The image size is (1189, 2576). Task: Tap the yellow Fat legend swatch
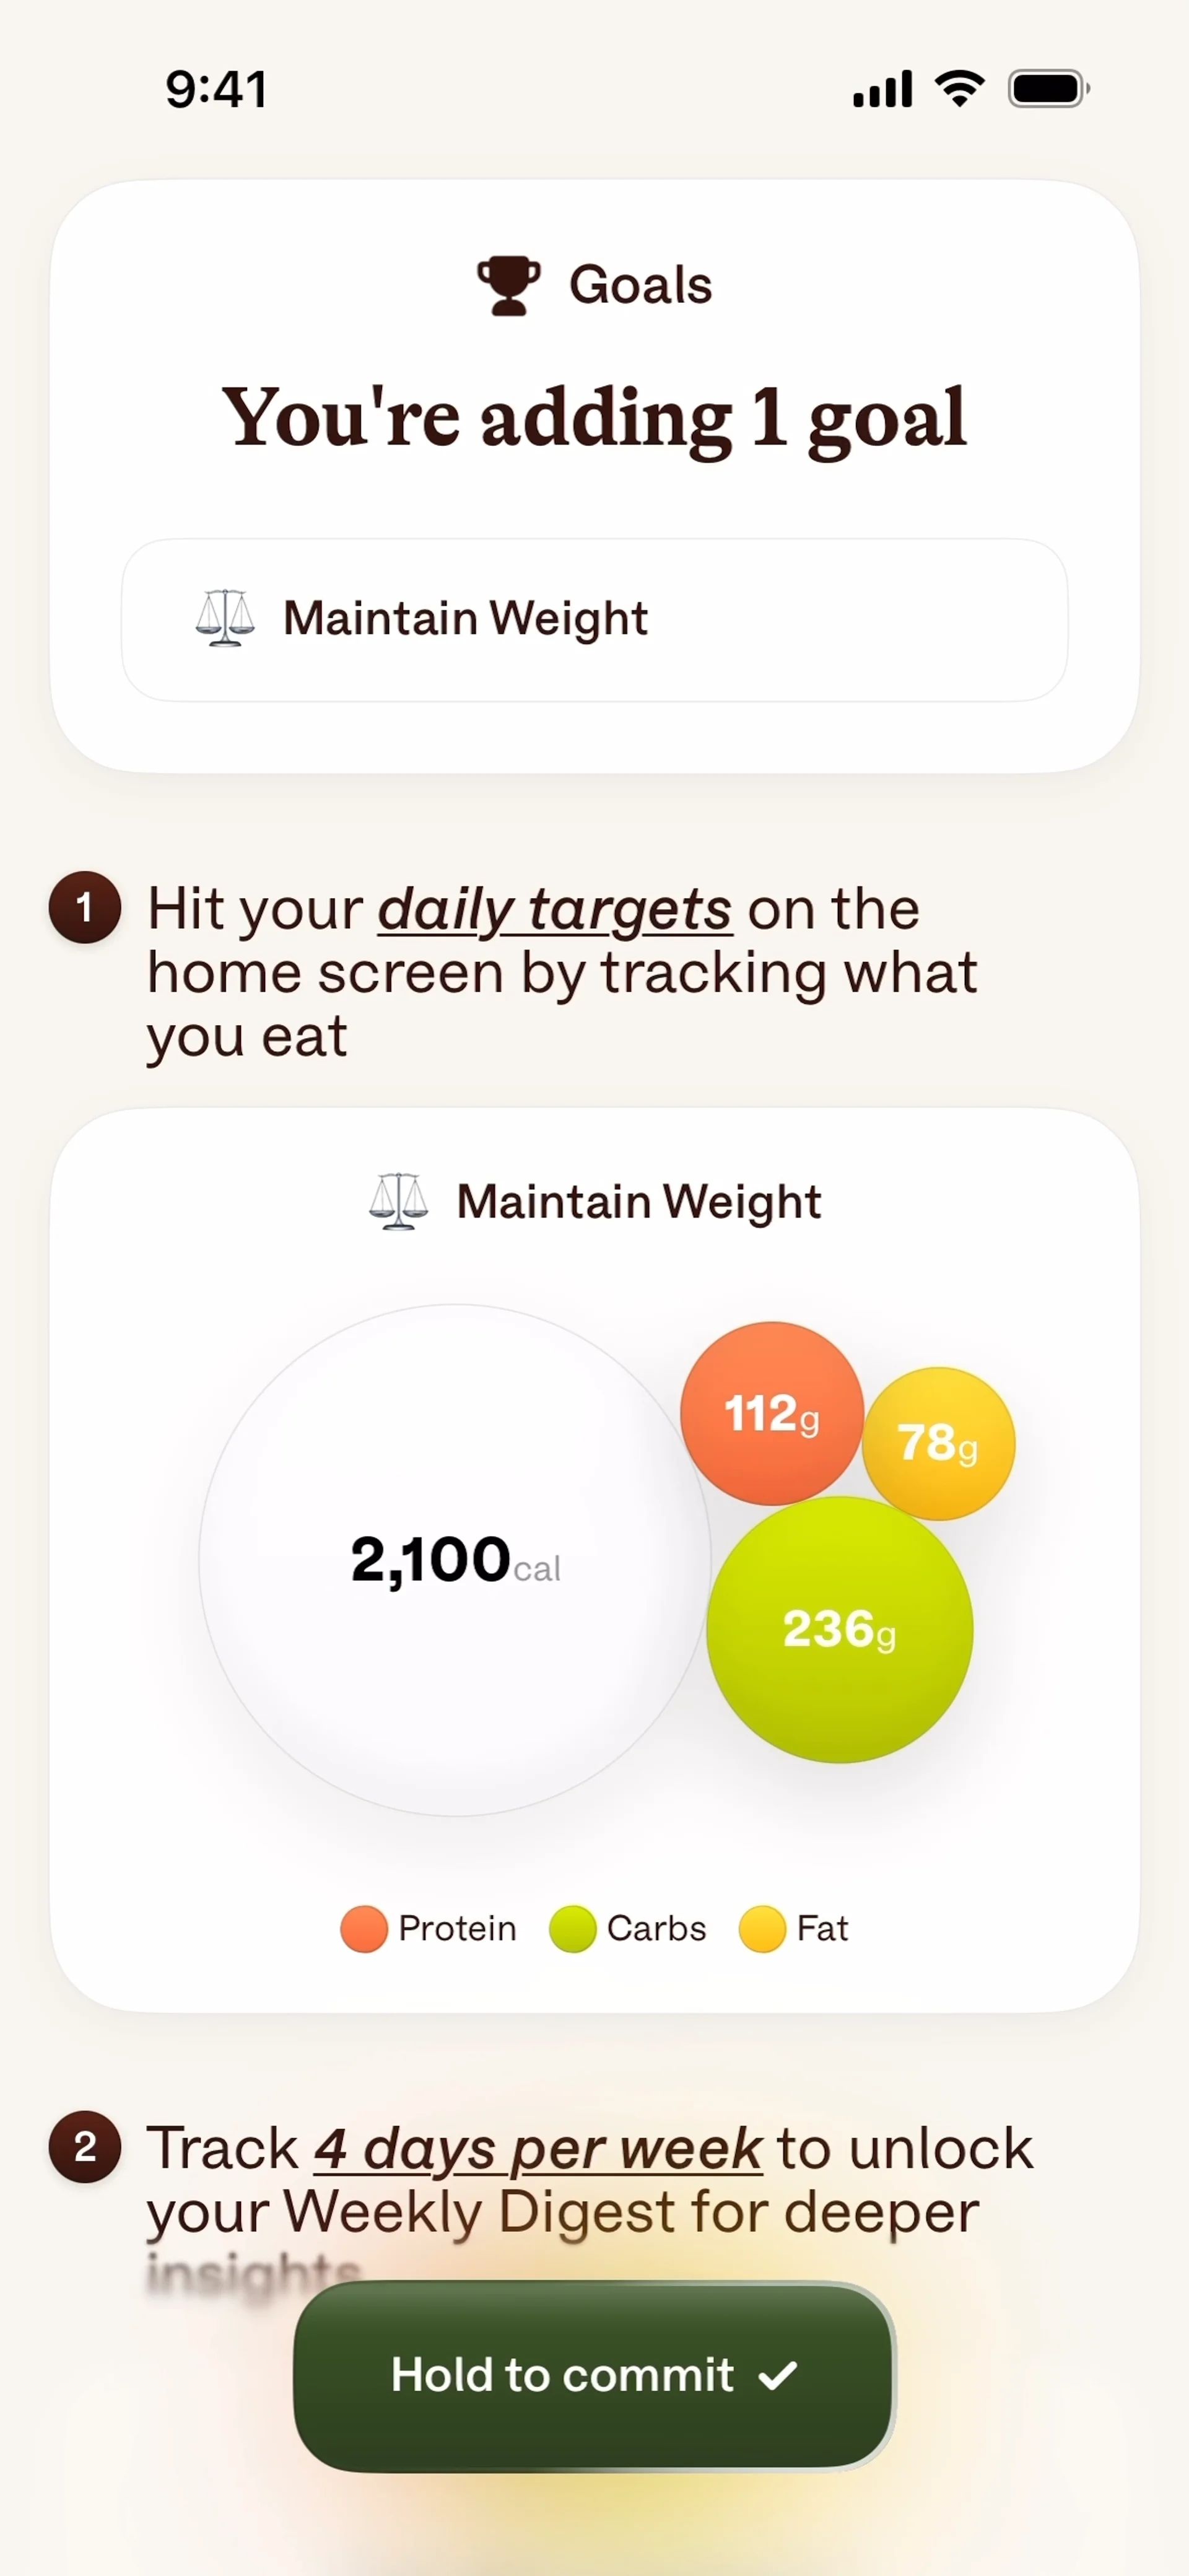coord(762,1929)
